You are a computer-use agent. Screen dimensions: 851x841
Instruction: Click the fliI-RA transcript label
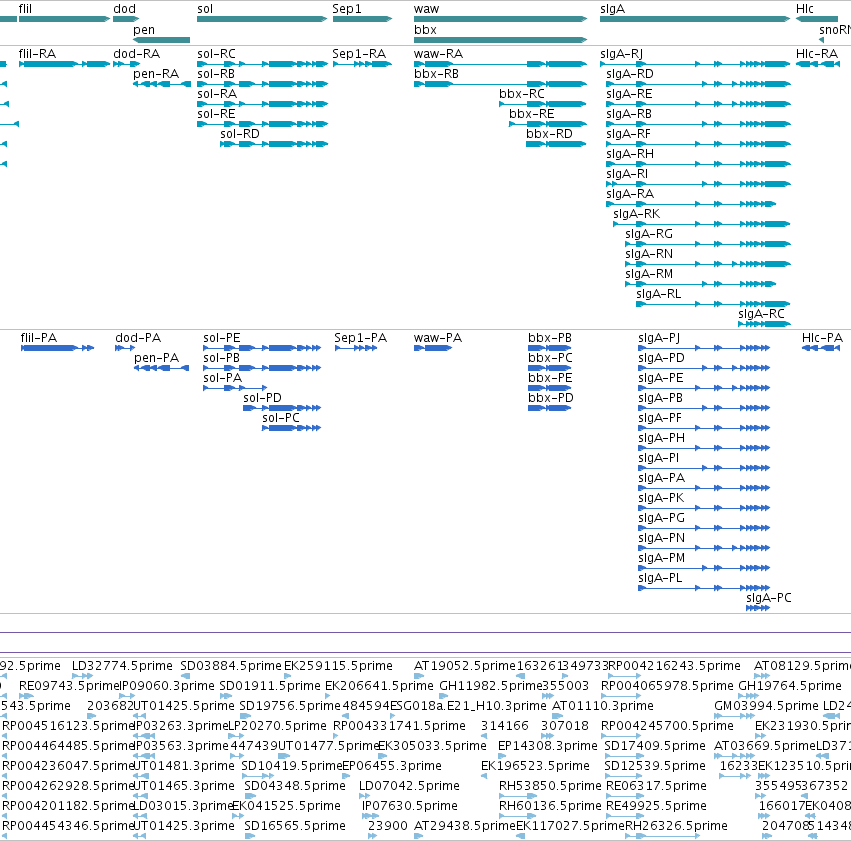pos(37,54)
